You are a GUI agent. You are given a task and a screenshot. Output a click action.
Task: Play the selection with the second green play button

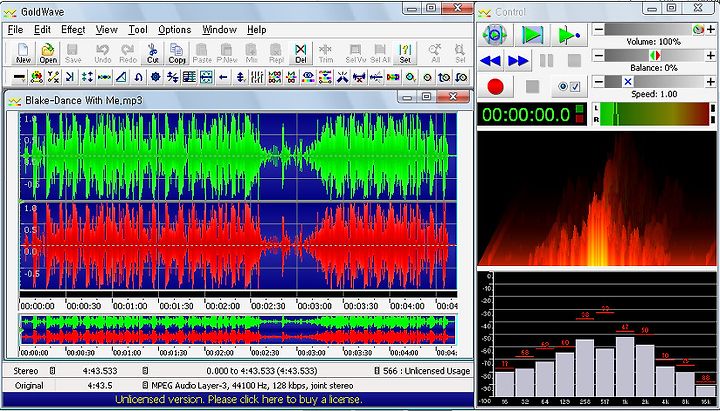532,35
